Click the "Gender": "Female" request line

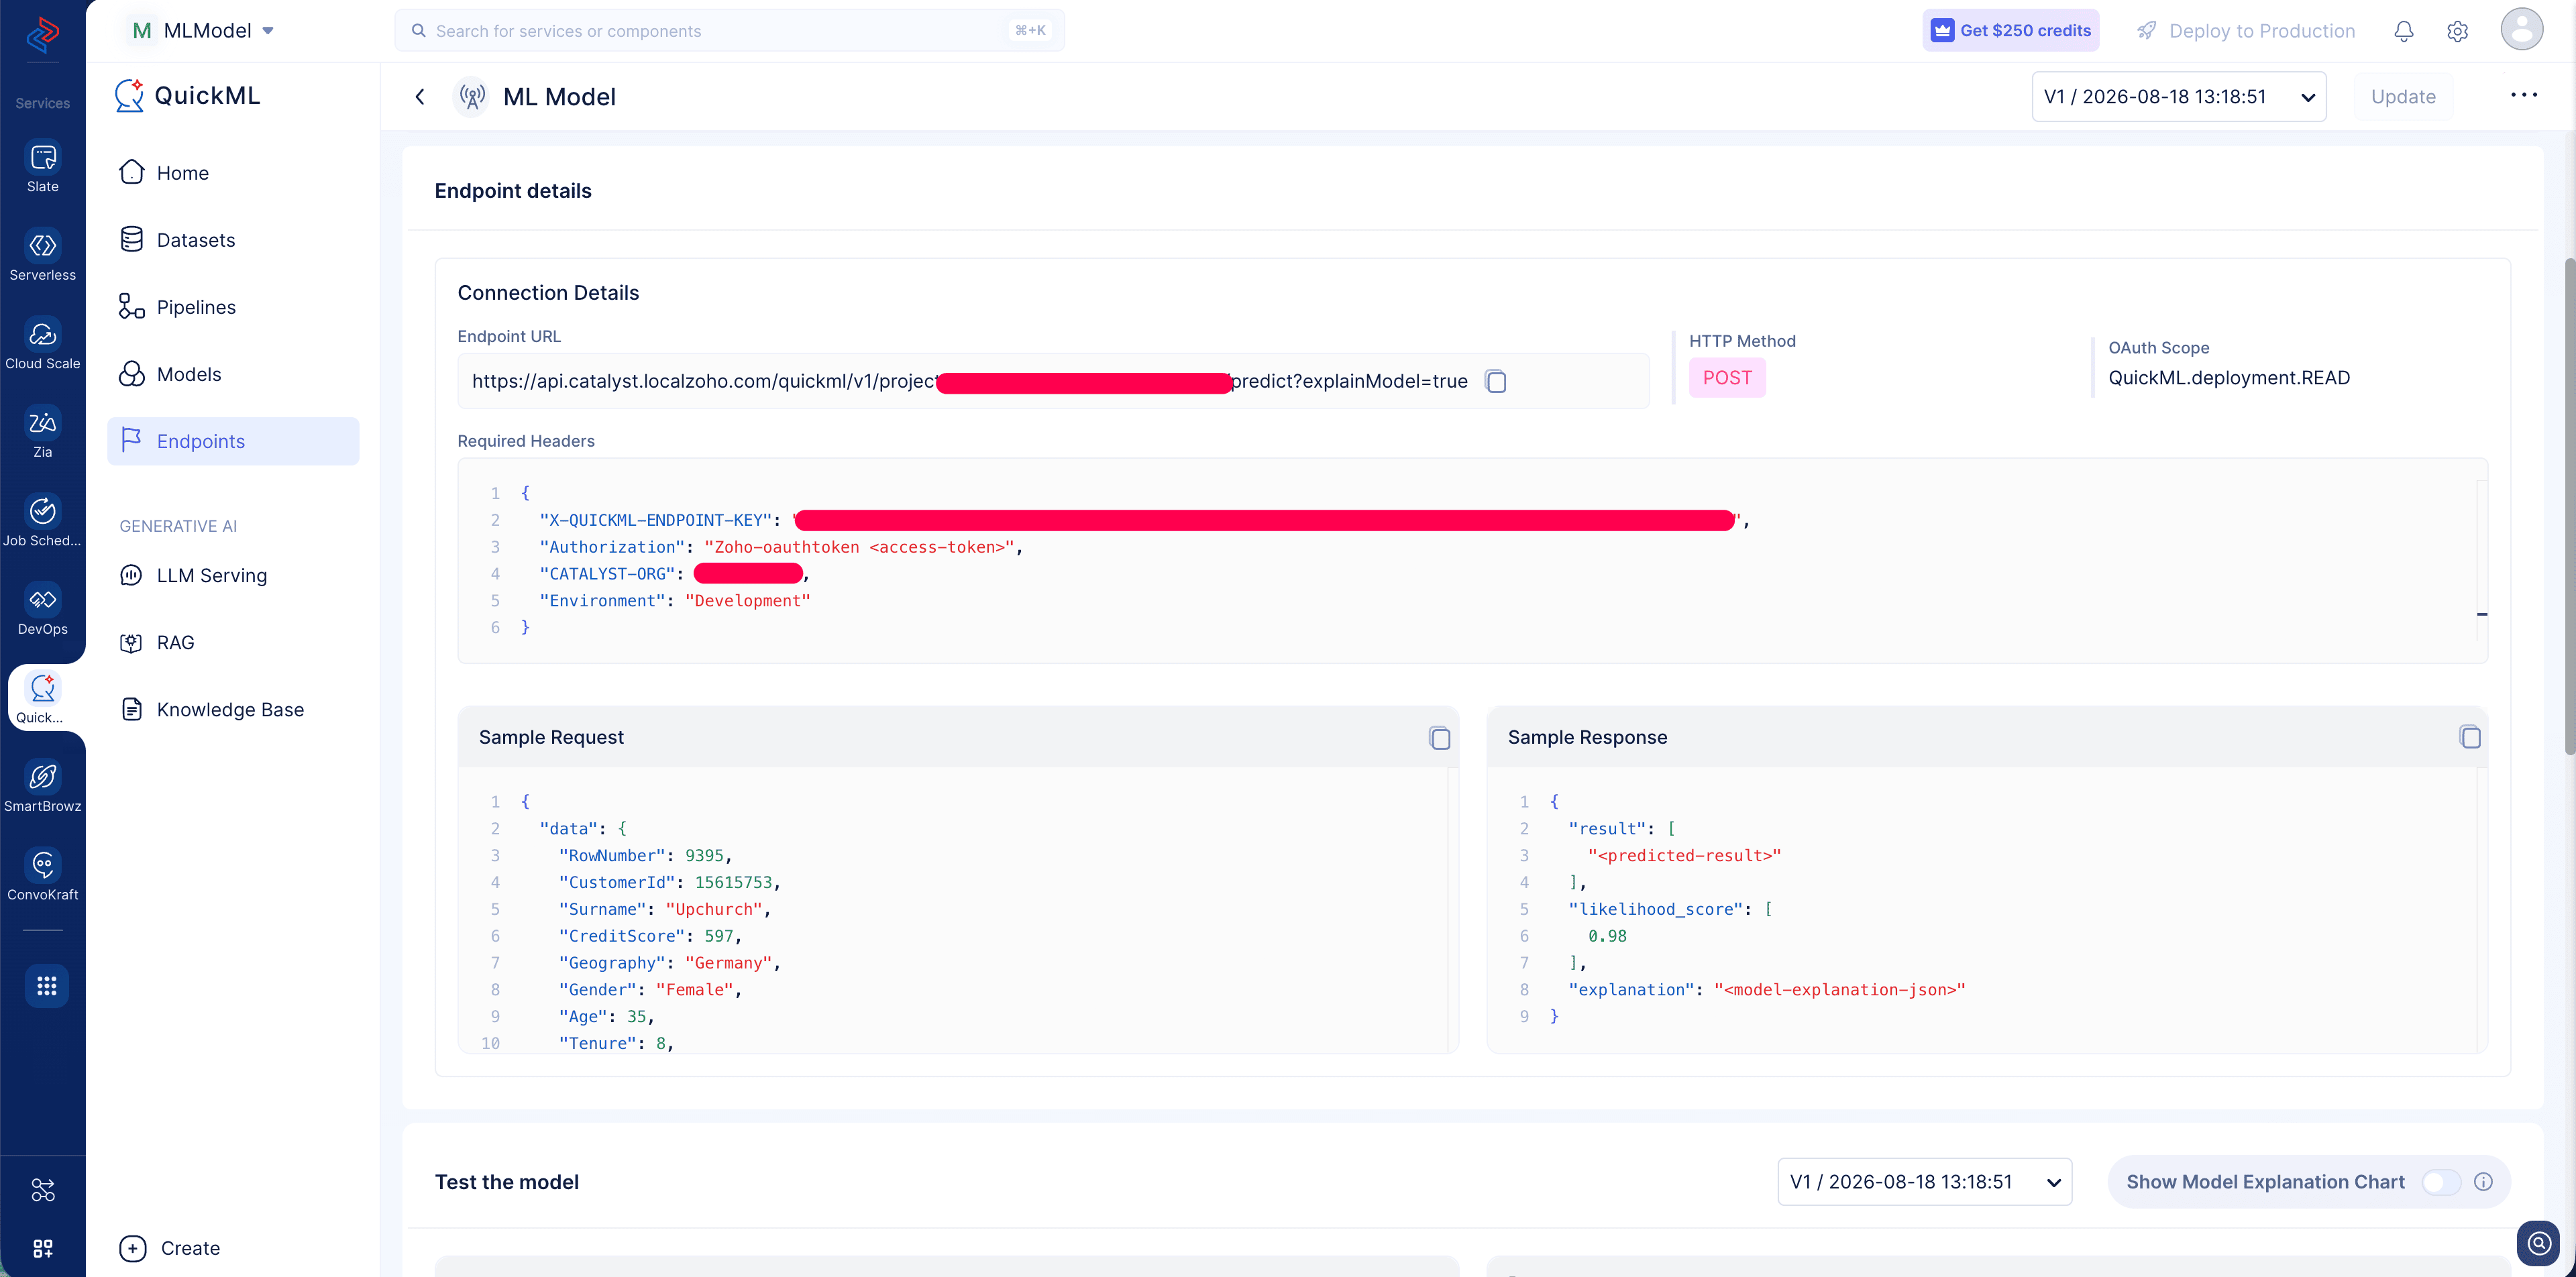point(650,990)
